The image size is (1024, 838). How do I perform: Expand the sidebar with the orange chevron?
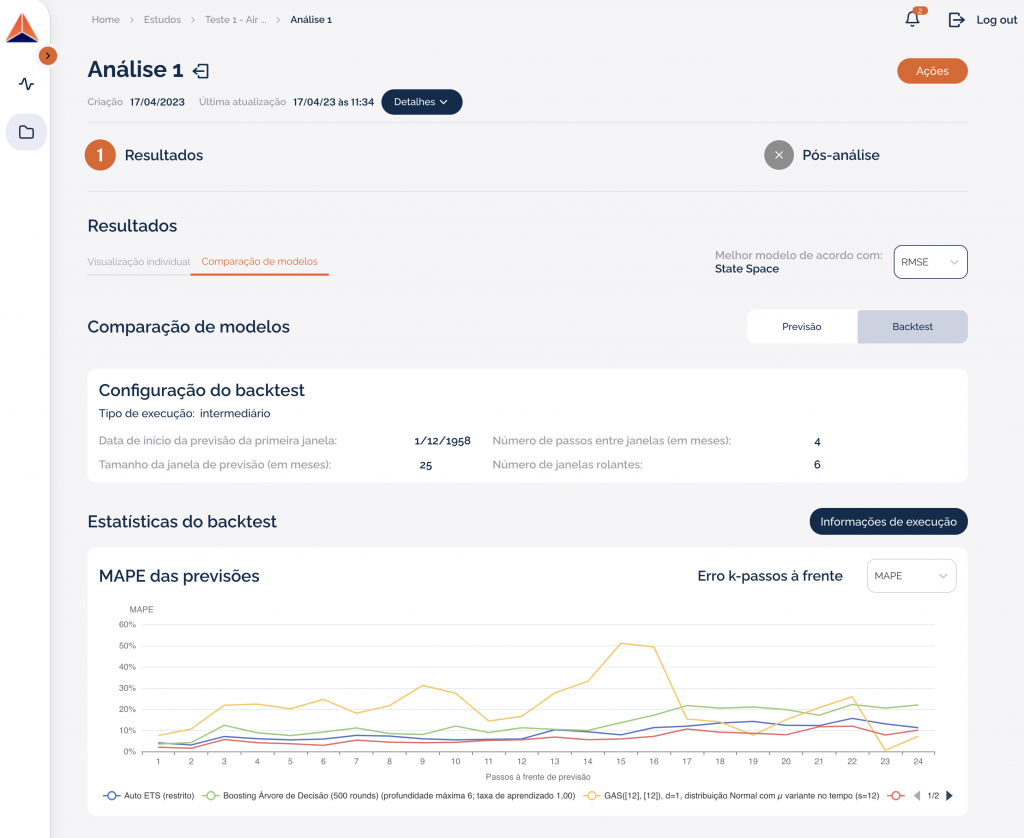coord(48,56)
